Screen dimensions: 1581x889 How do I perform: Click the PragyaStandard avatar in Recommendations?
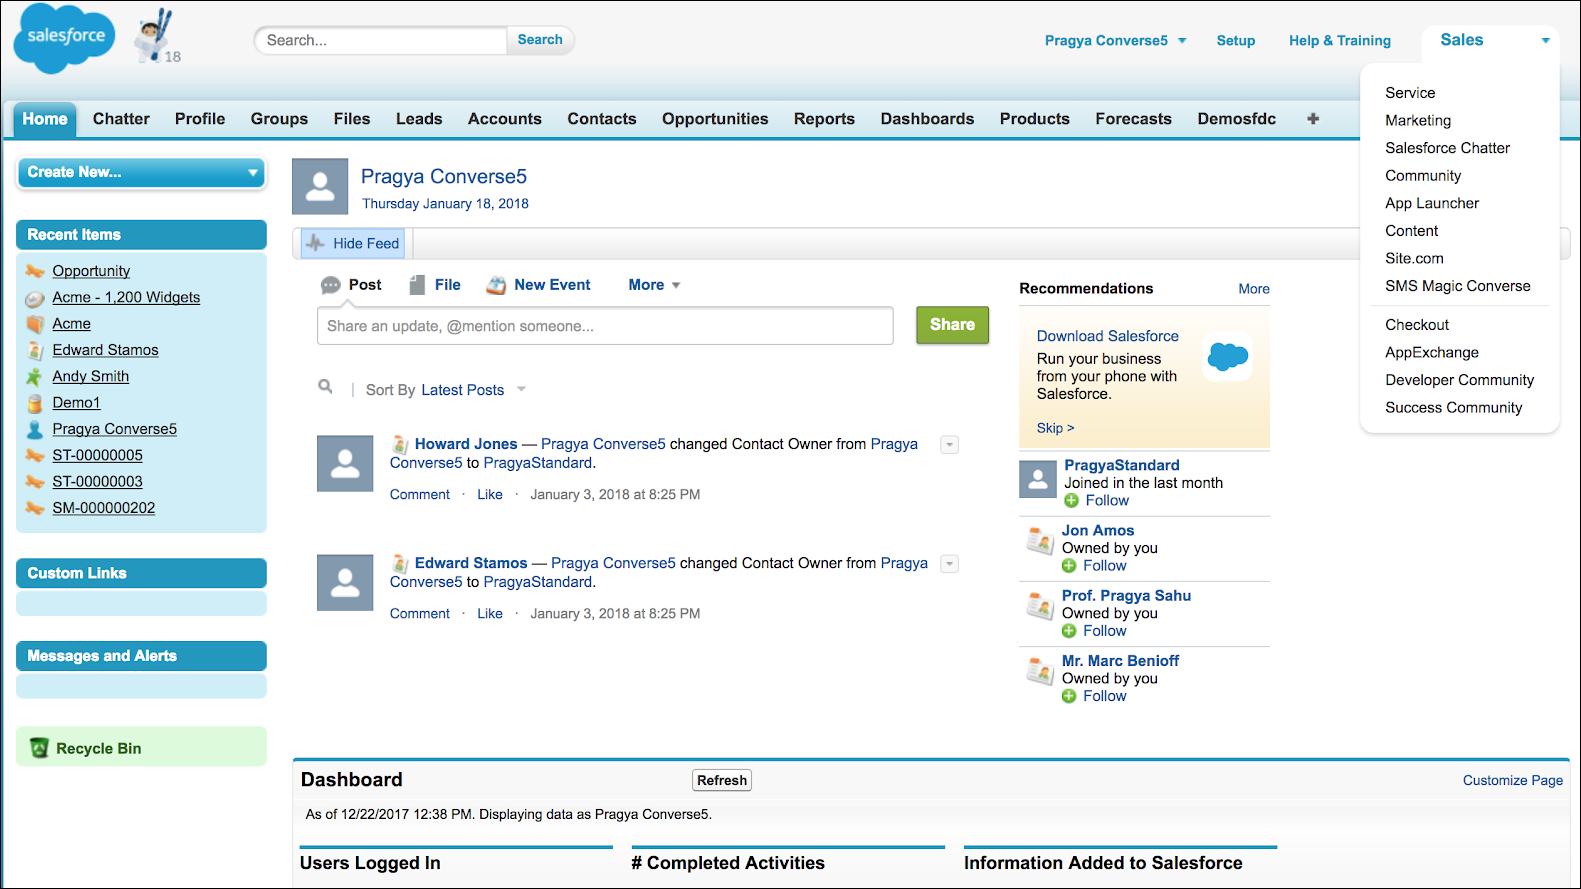[1038, 479]
